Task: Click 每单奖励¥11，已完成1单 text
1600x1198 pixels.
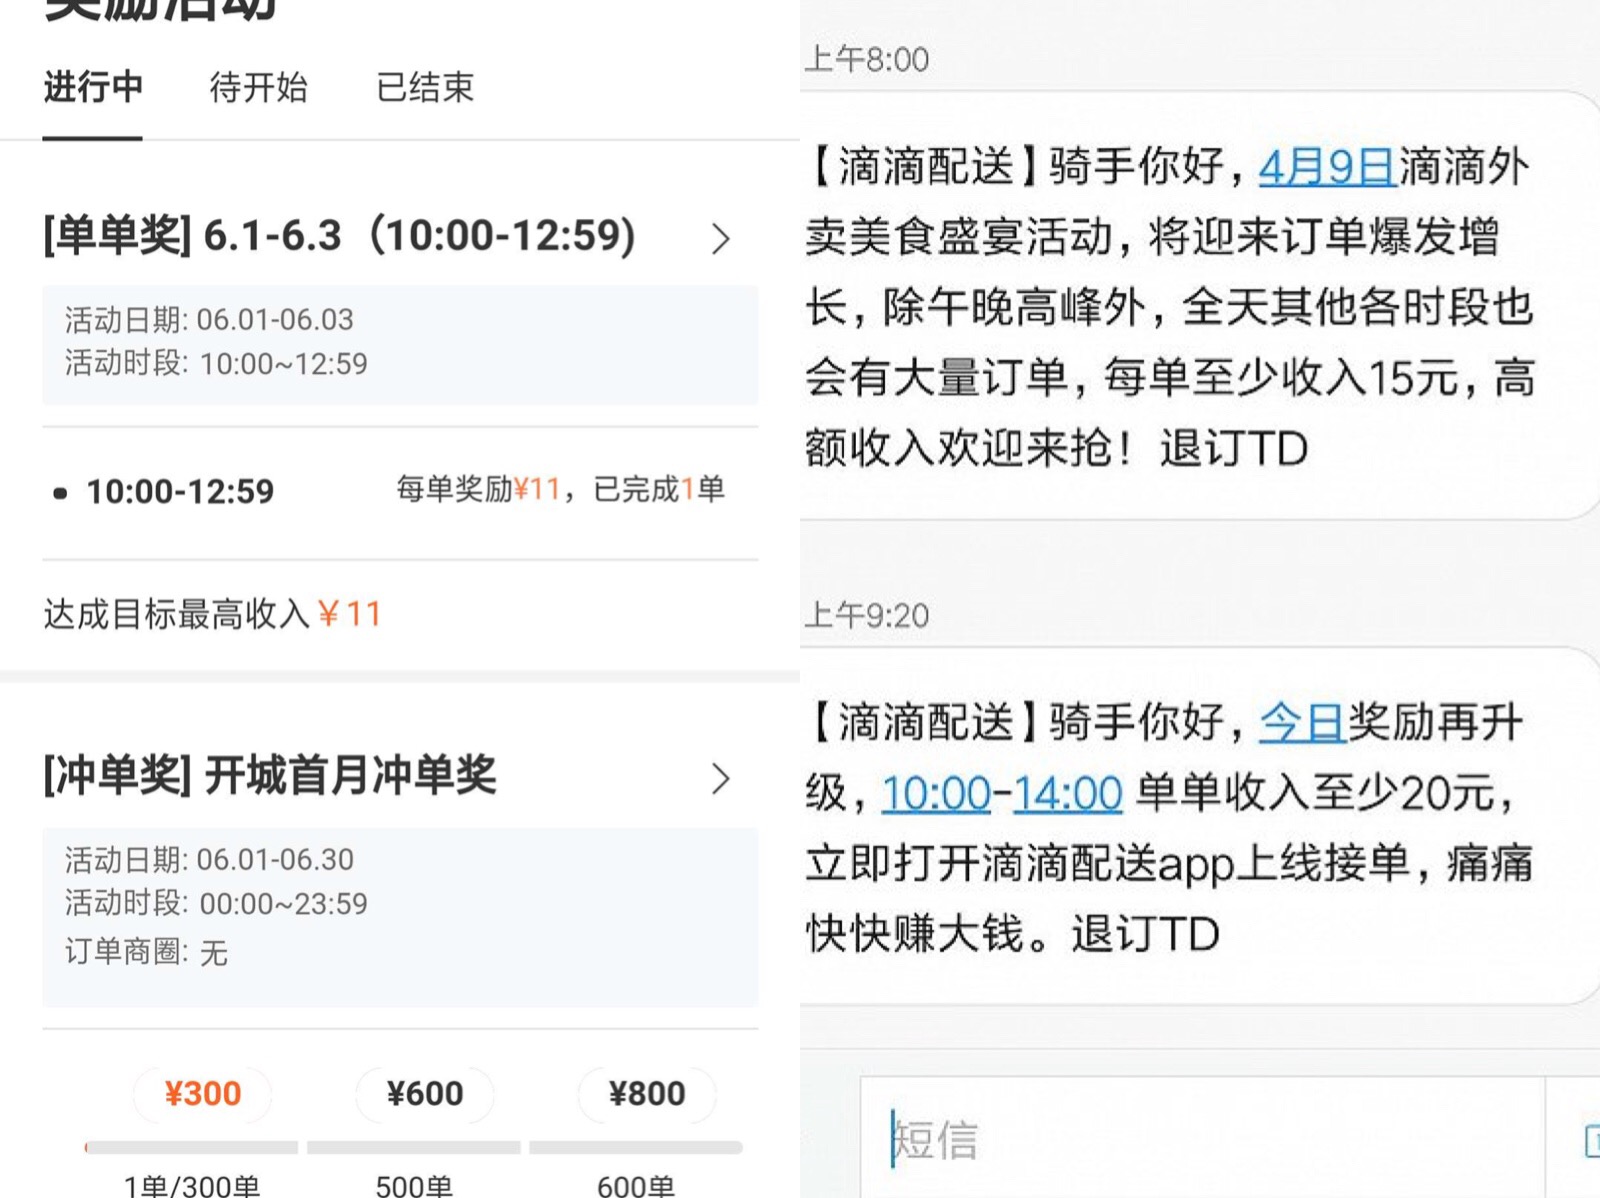Action: tap(560, 489)
